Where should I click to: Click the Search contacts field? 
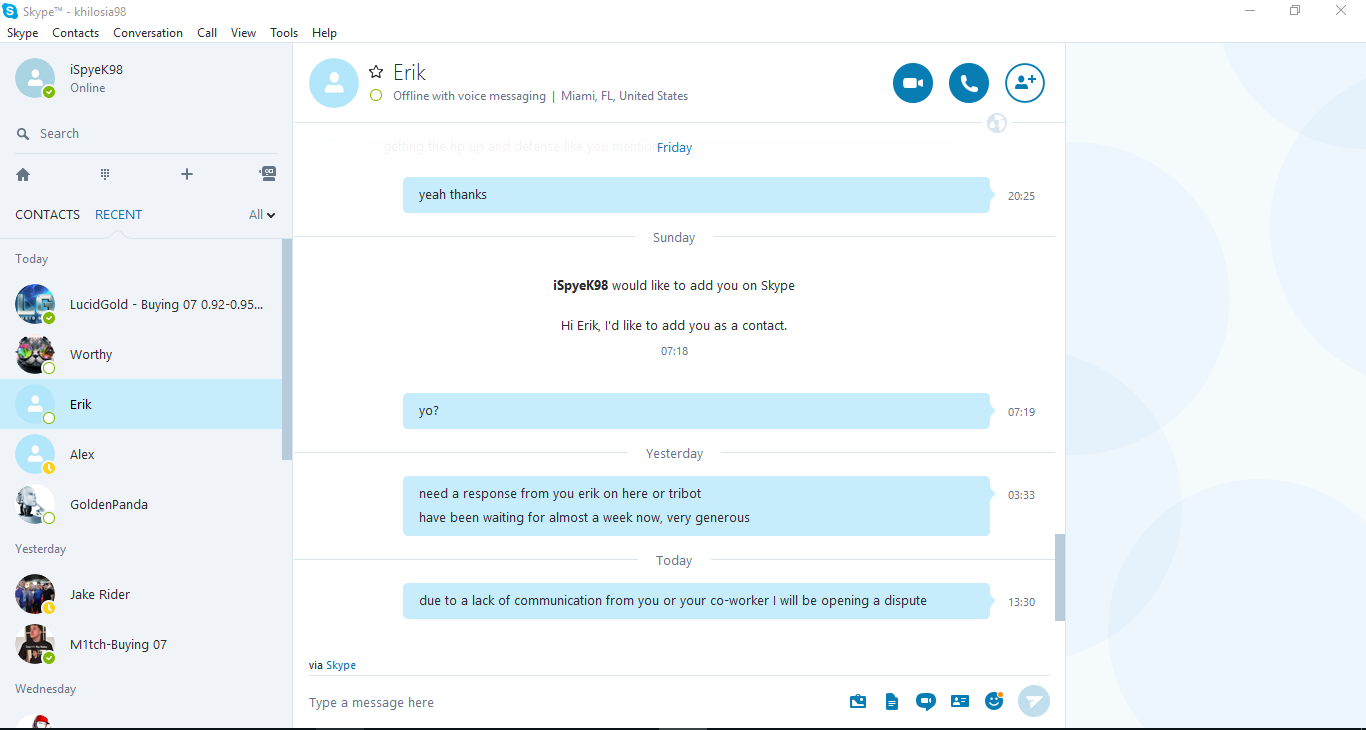coord(146,134)
